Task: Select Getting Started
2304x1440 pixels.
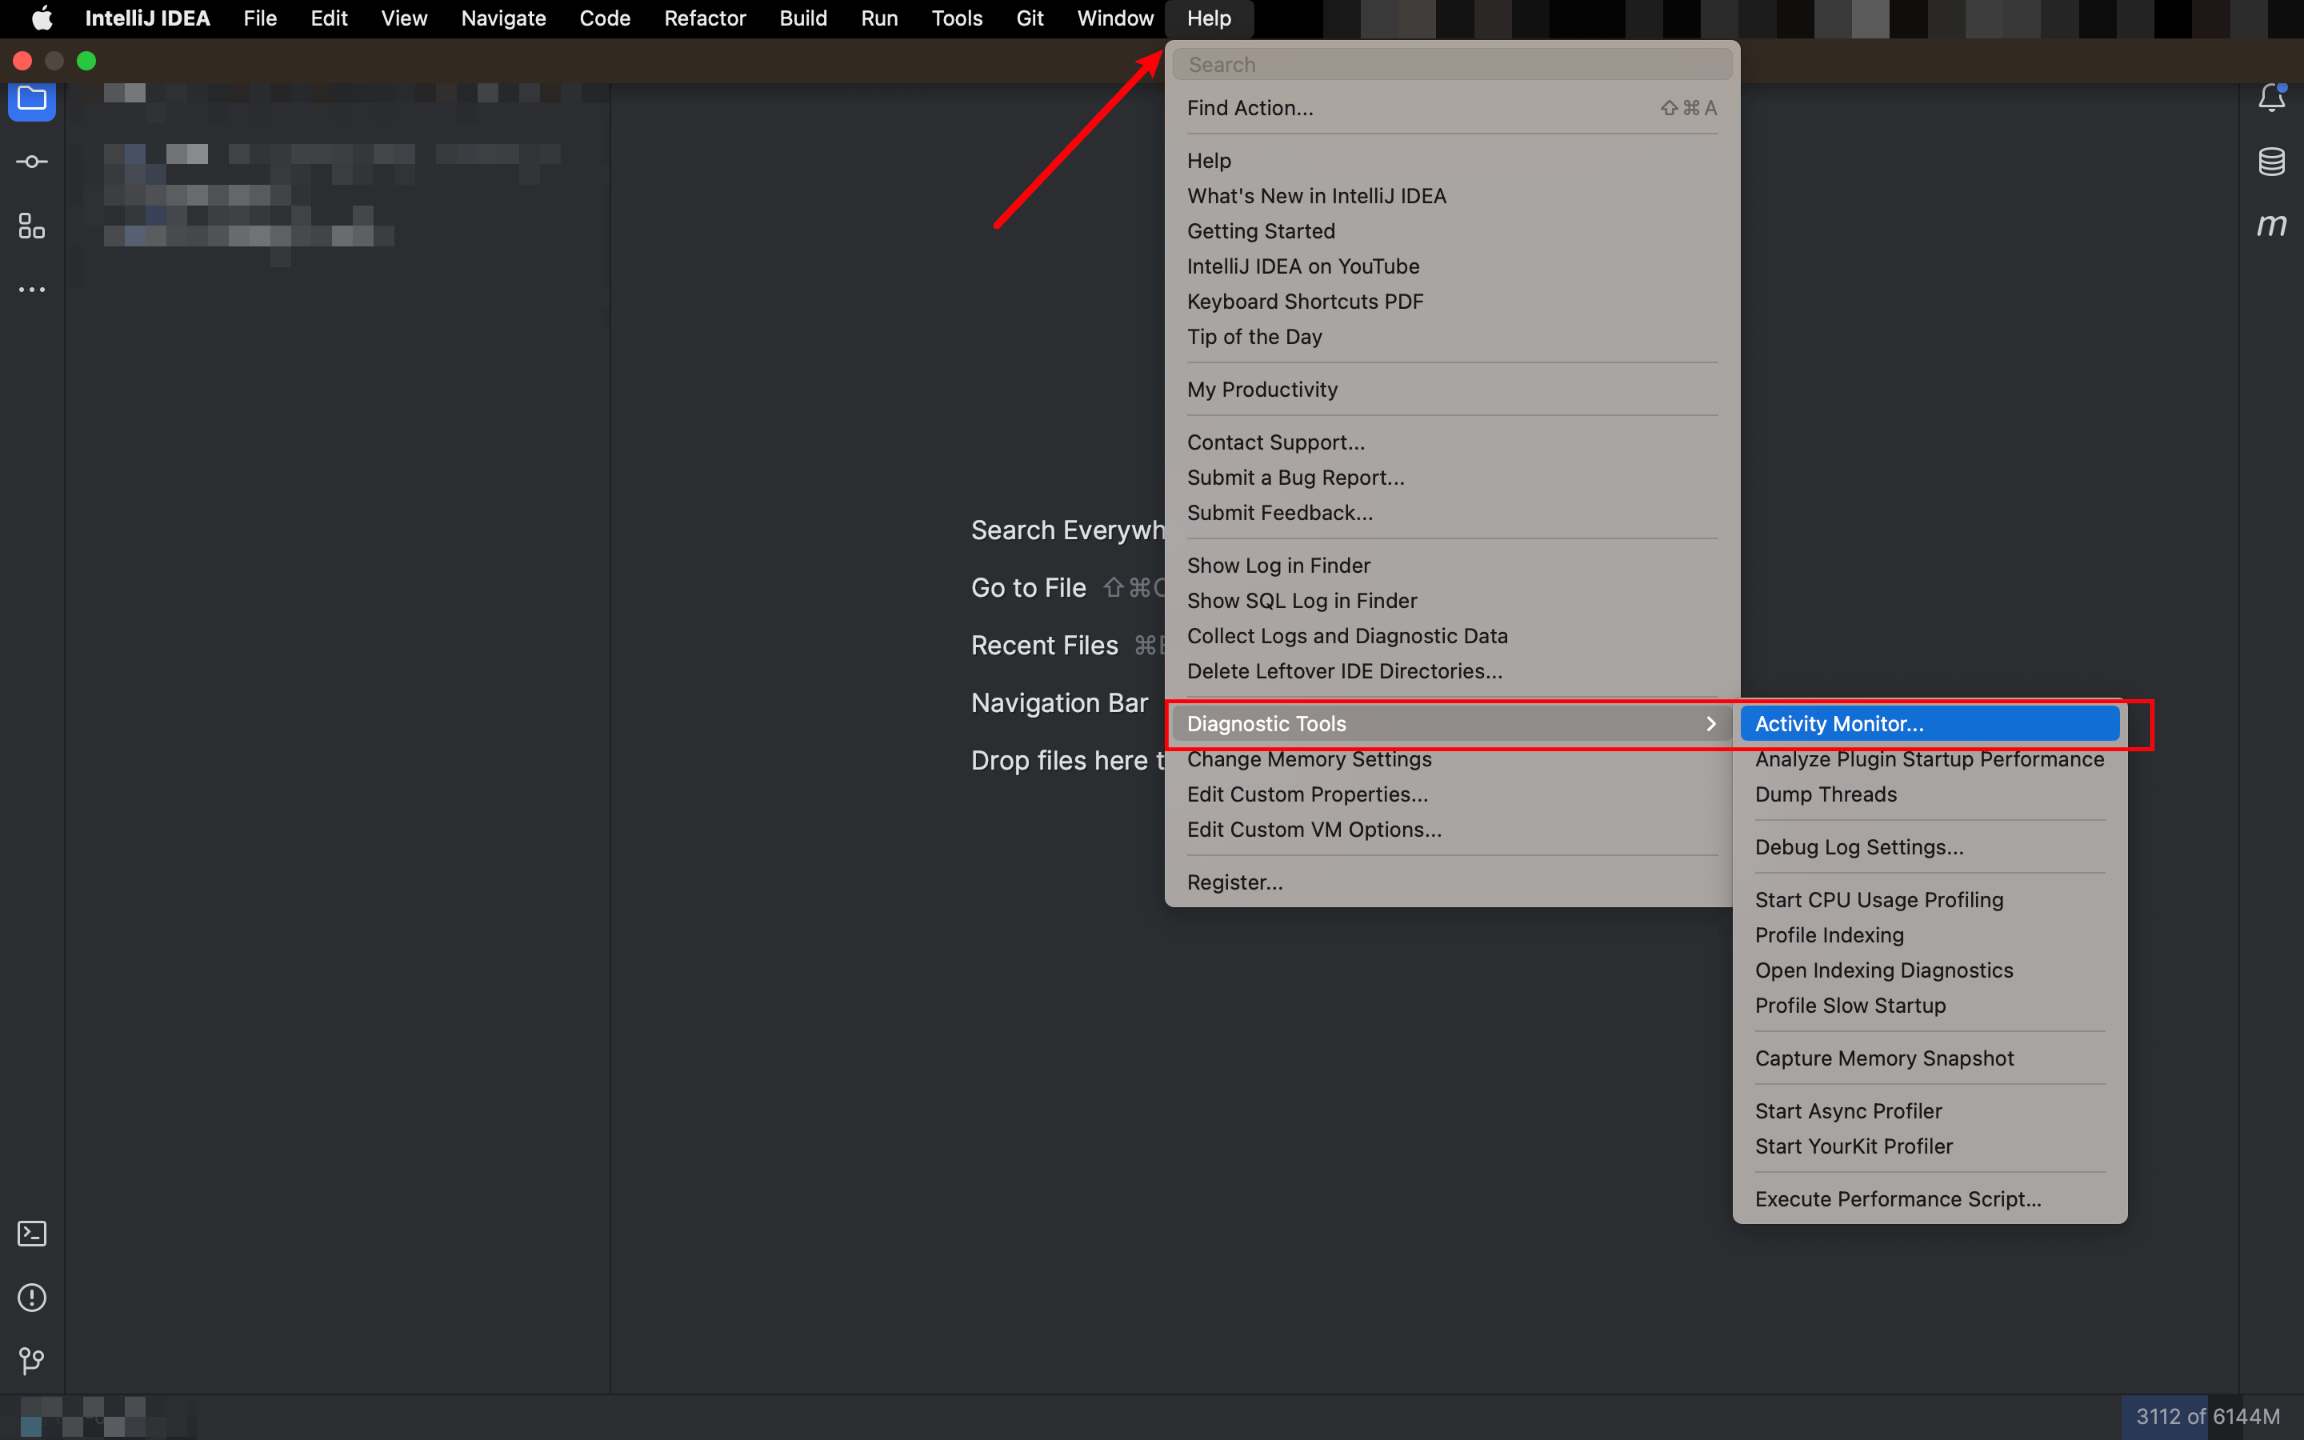Action: (x=1452, y=231)
